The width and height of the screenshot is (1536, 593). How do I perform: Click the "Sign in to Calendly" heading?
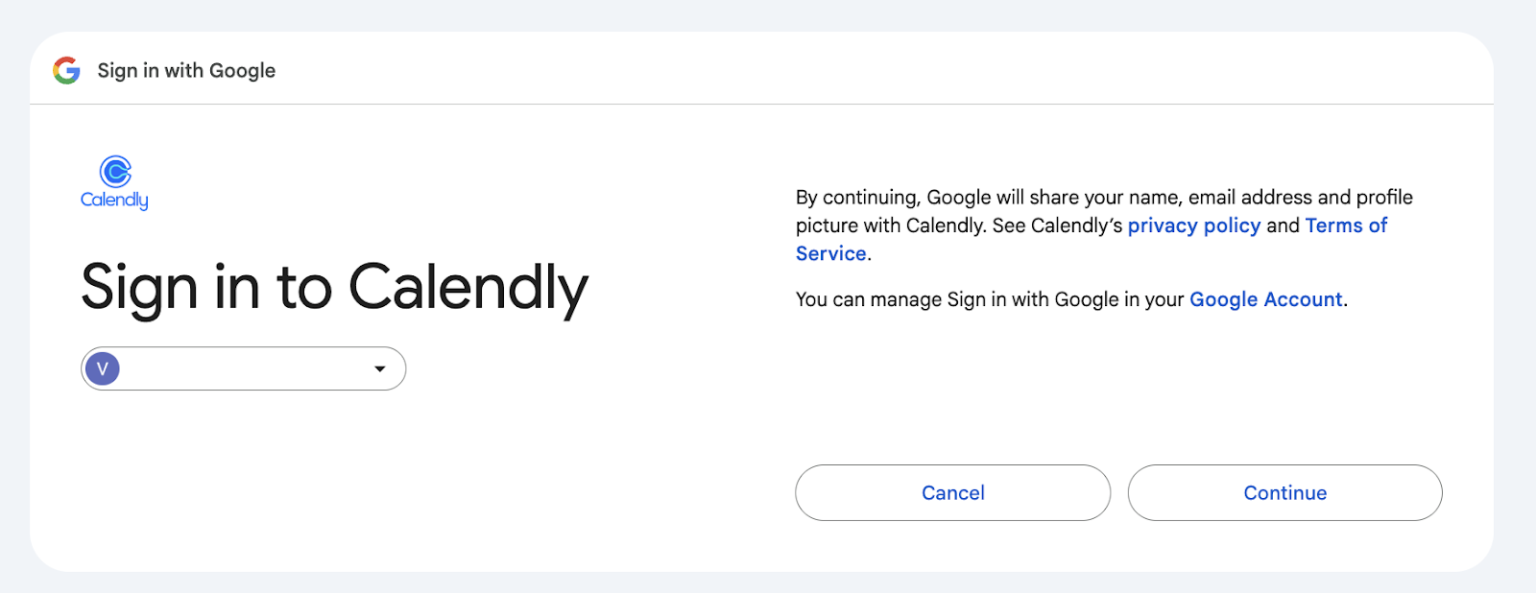point(334,288)
